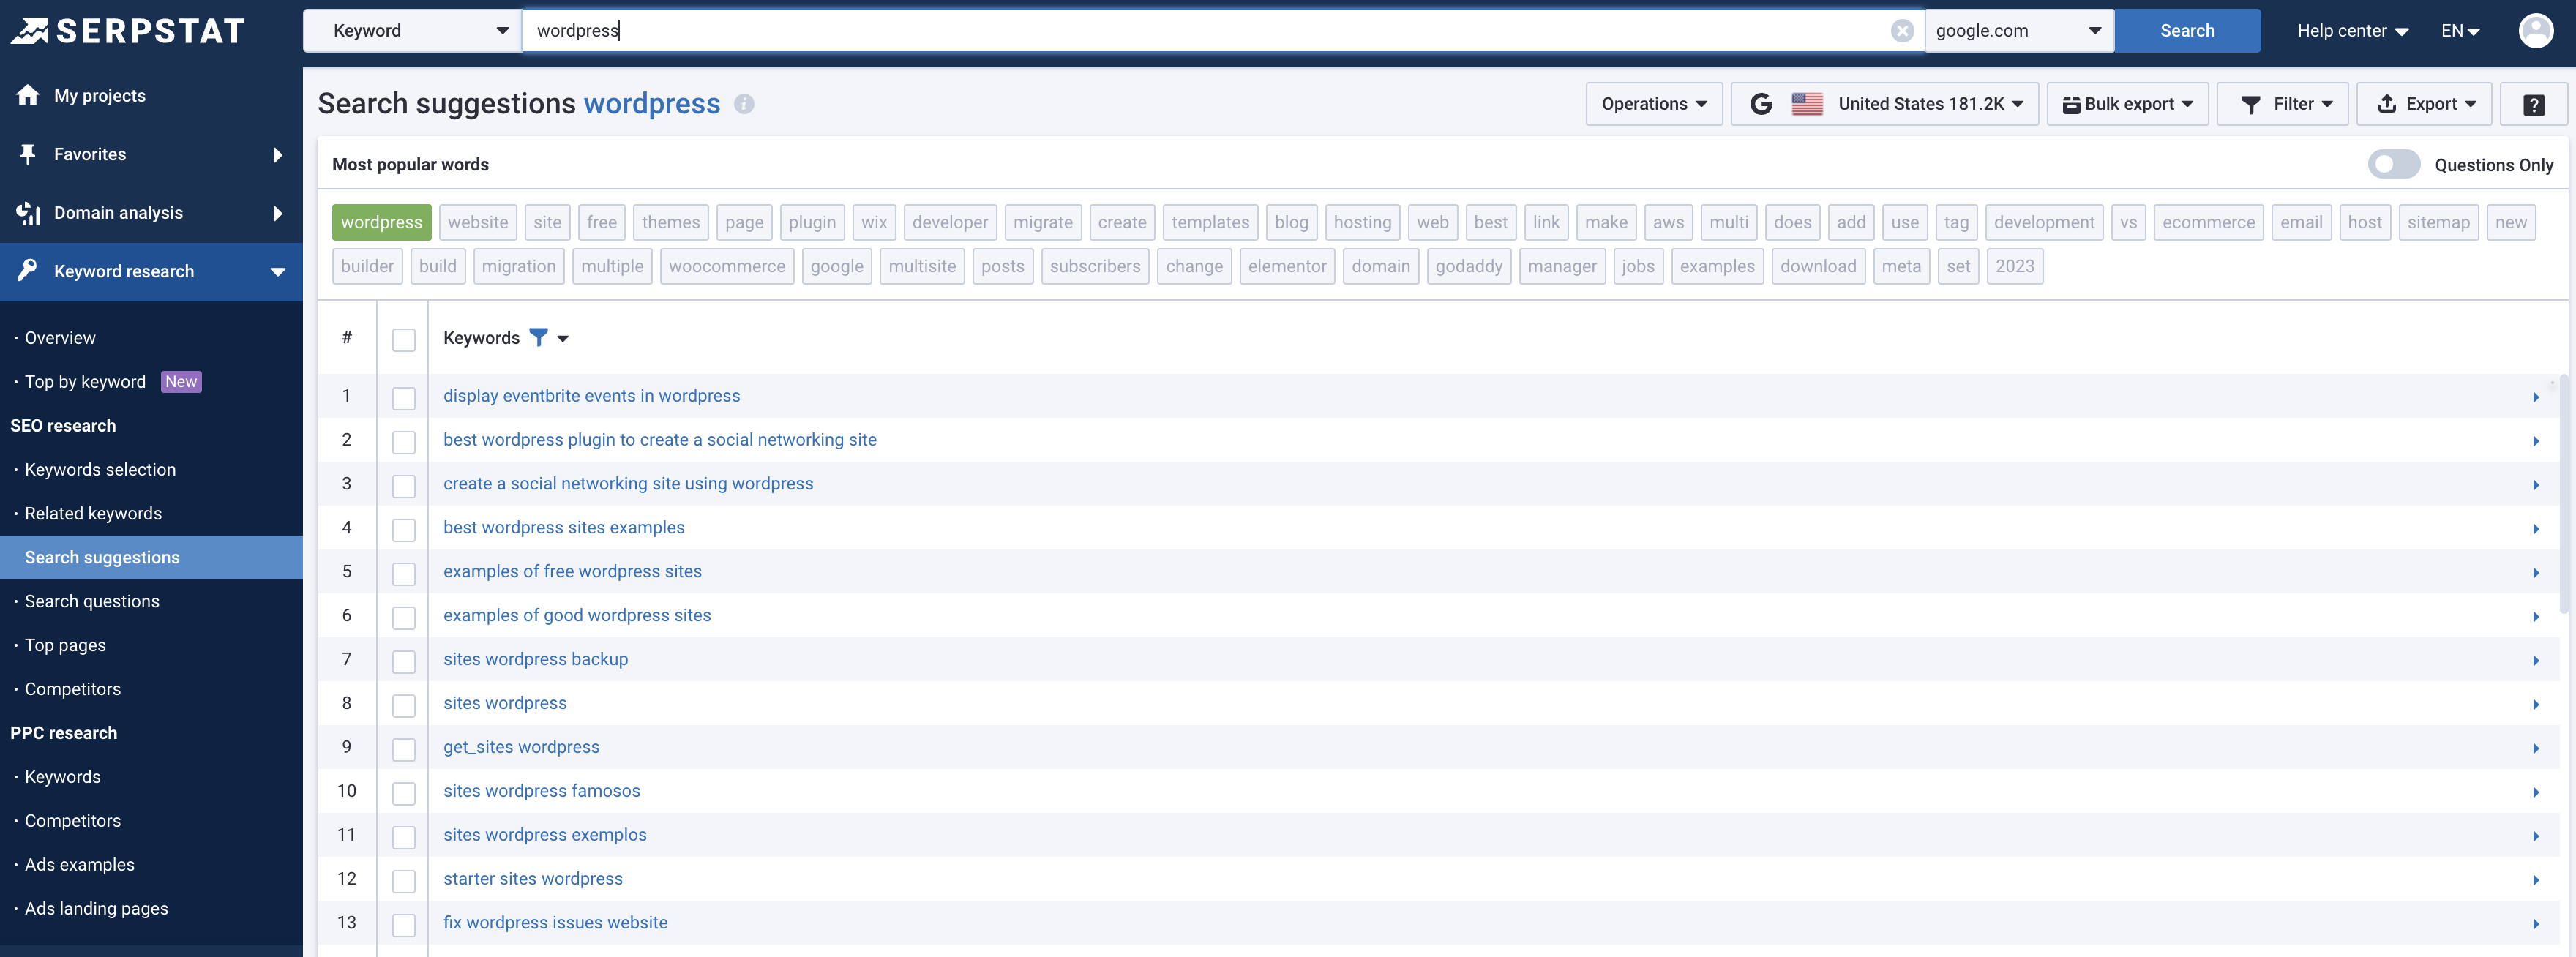2576x957 pixels.
Task: Click the United States flag icon
Action: [x=1807, y=104]
